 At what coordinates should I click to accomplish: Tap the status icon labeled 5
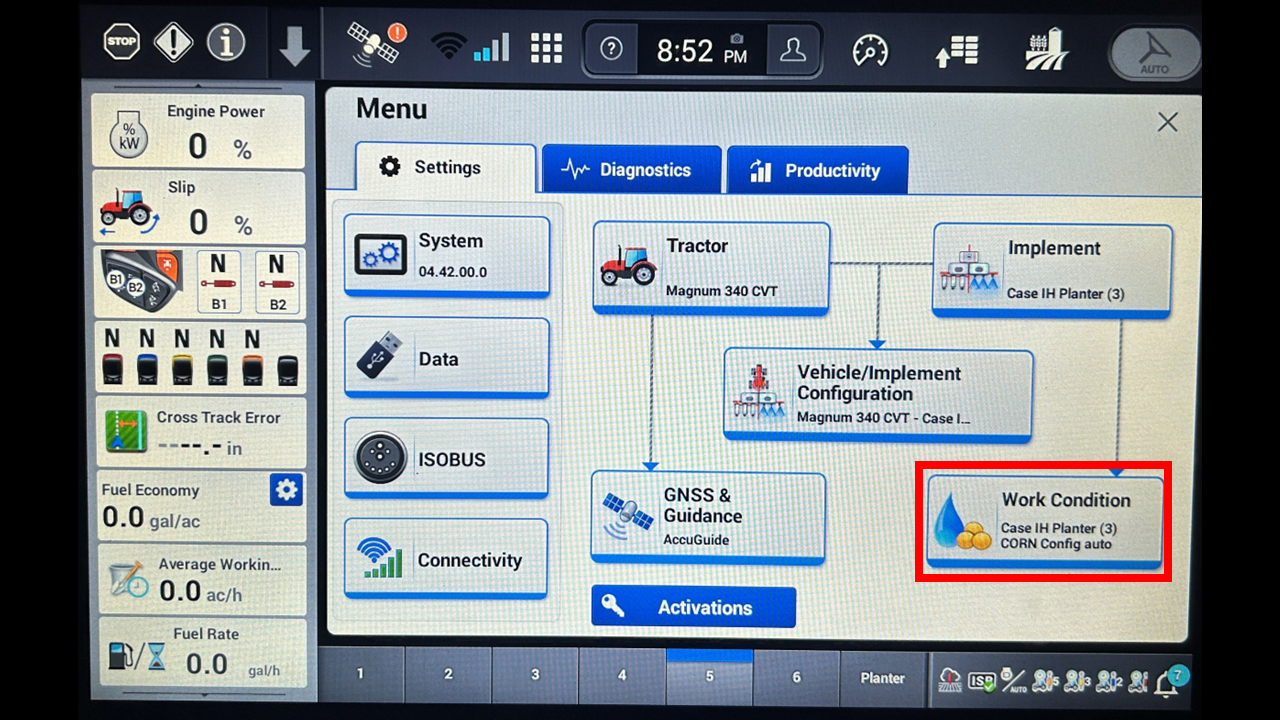point(1046,681)
